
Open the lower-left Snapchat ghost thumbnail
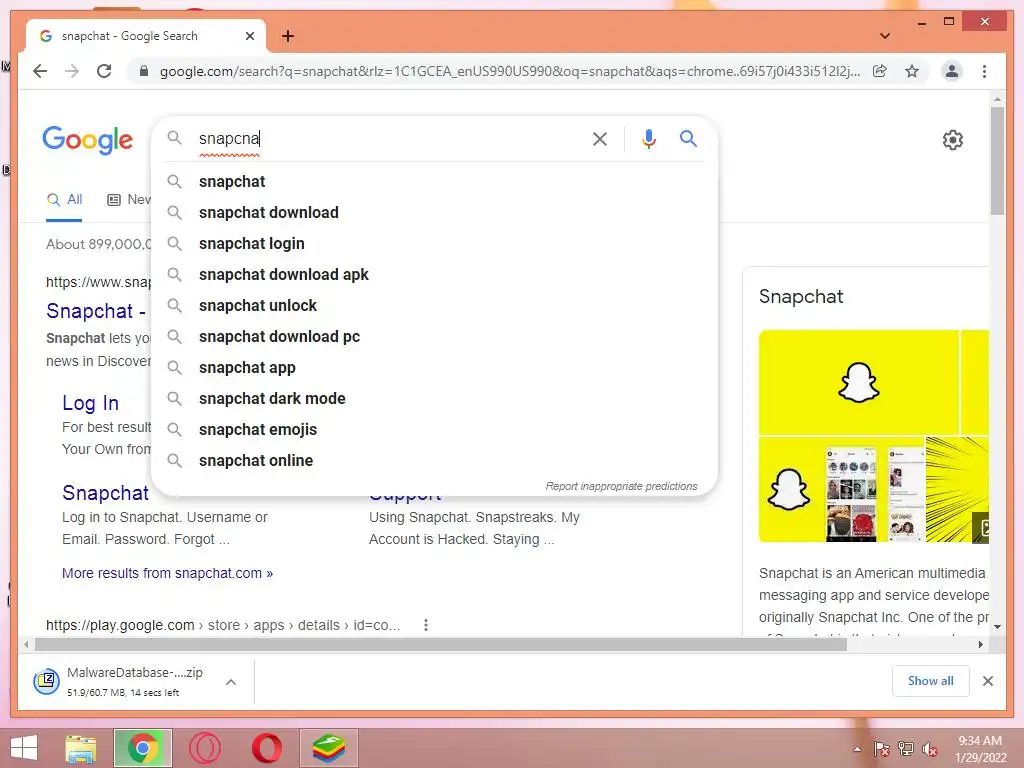click(x=790, y=490)
